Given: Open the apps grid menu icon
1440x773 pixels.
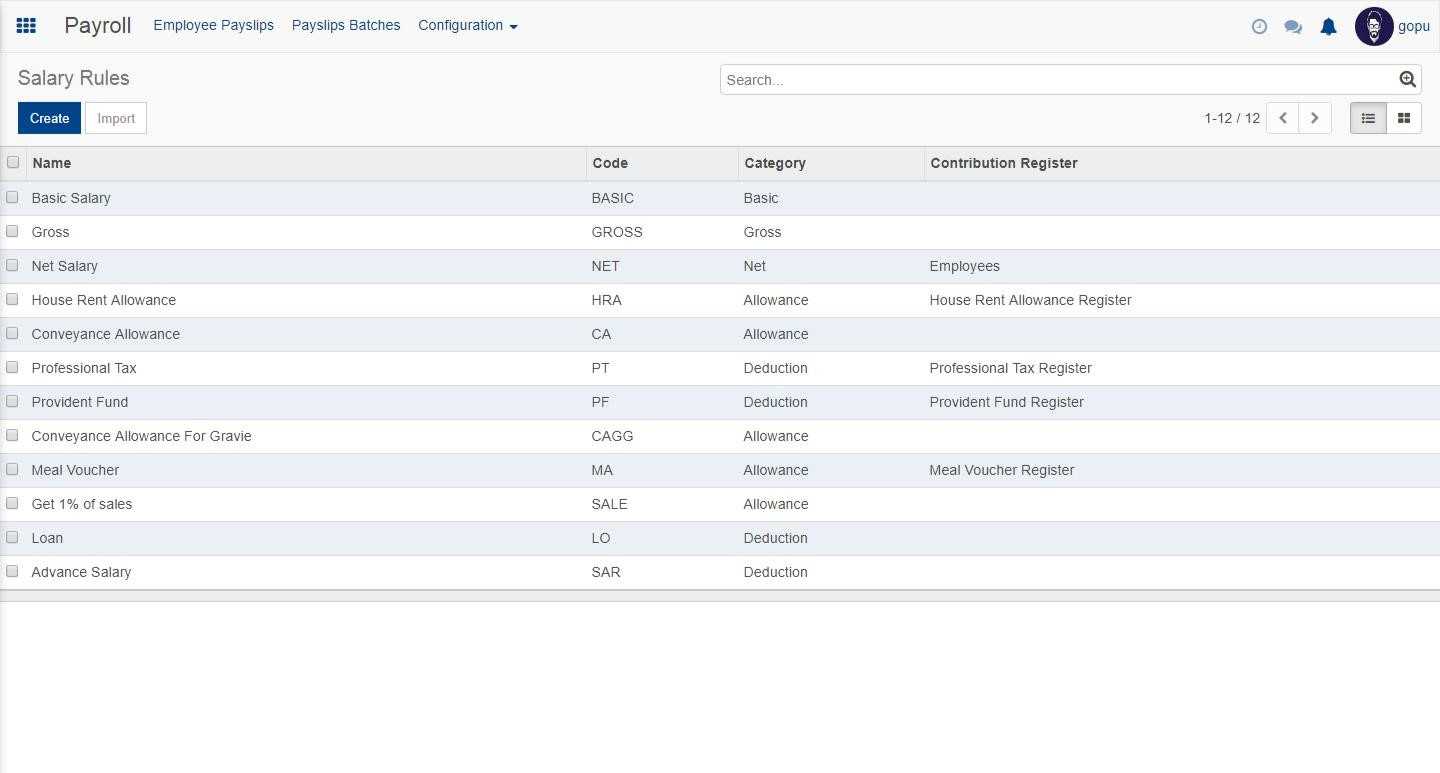Looking at the screenshot, I should (x=27, y=26).
